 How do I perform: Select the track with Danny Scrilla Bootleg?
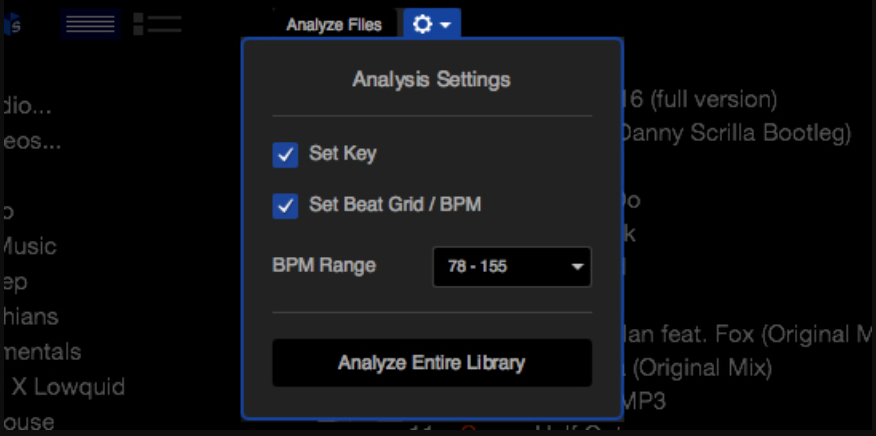737,133
